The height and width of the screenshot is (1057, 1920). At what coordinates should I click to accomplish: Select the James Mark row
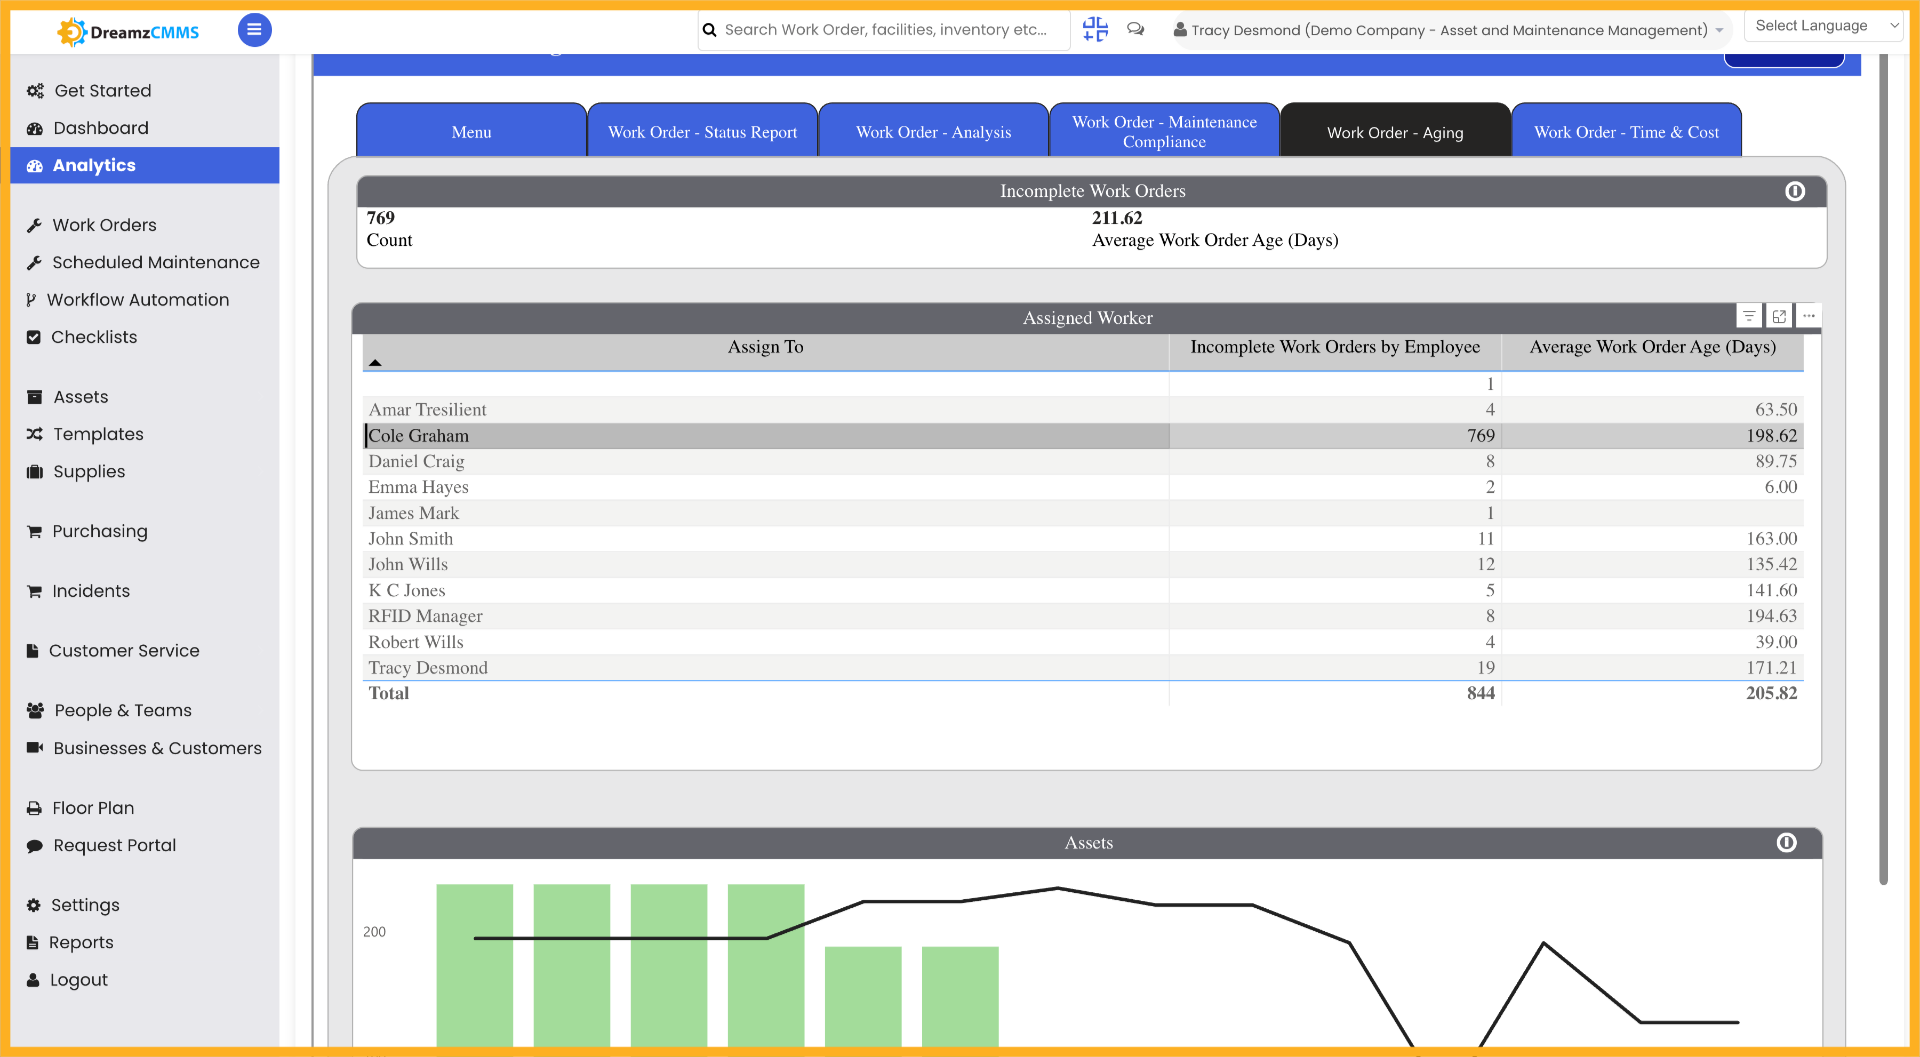pyautogui.click(x=1083, y=513)
